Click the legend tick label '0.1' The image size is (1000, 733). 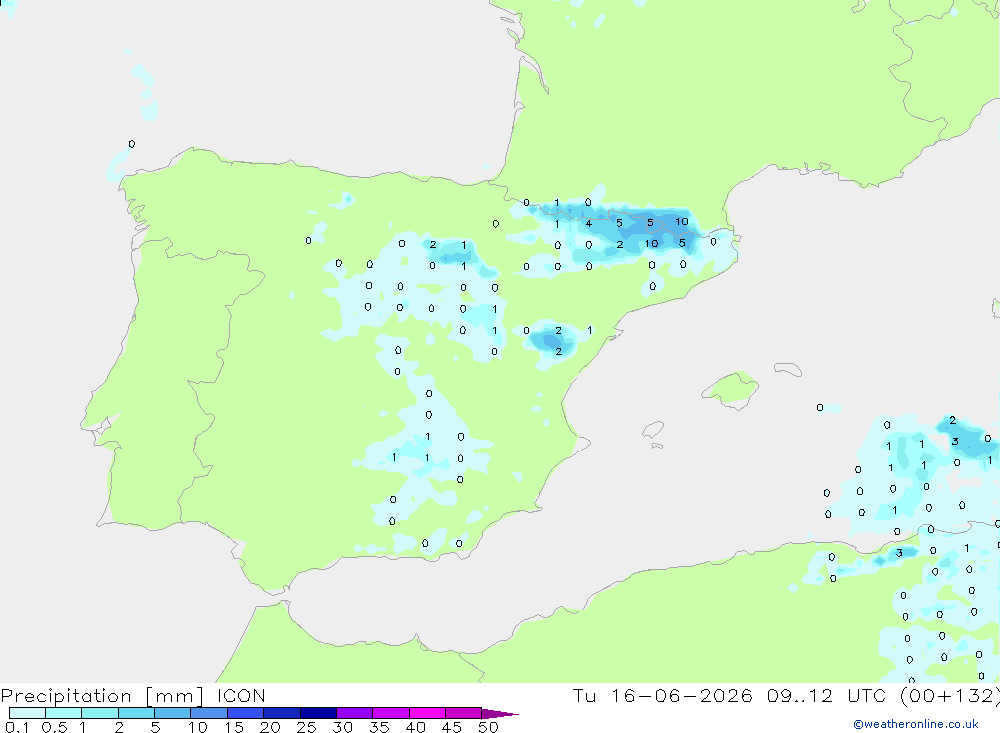click(16, 727)
